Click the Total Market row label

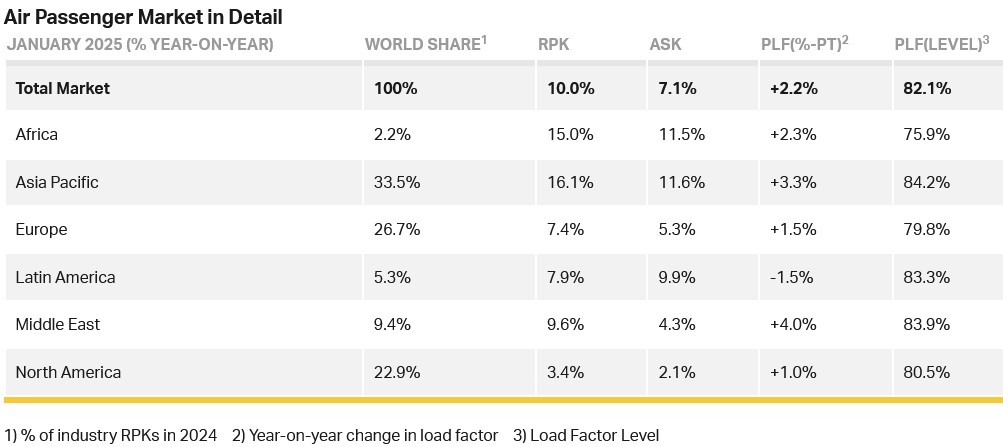tap(63, 88)
